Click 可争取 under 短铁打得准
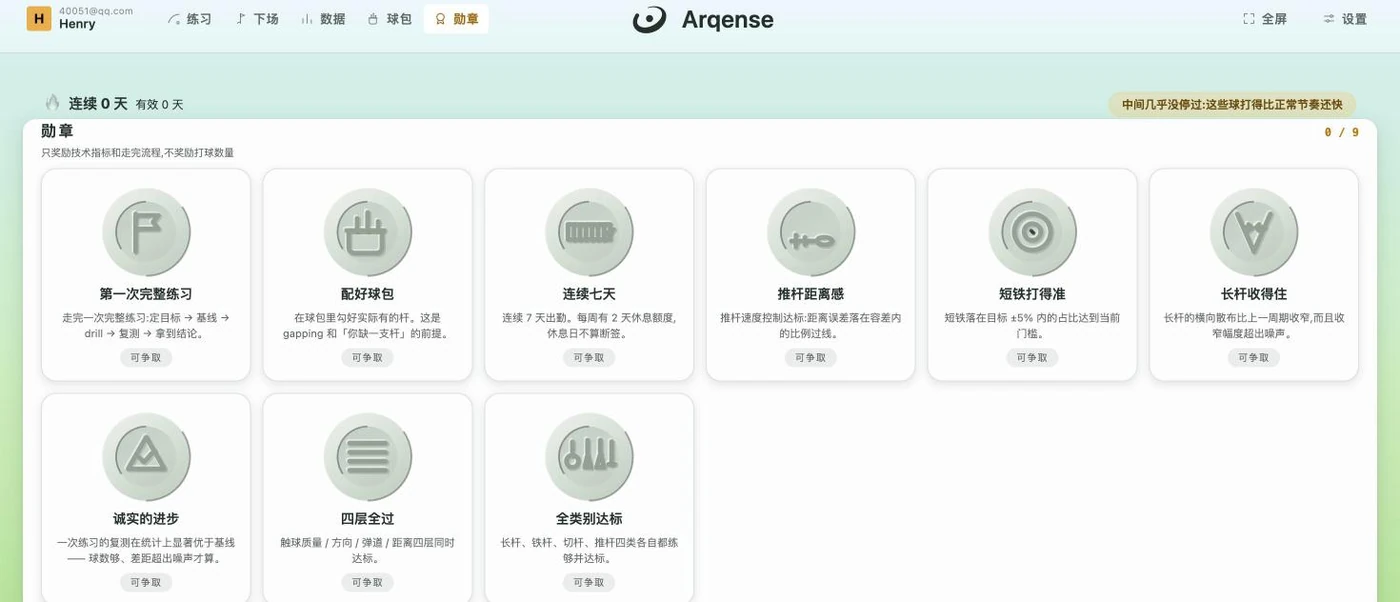The image size is (1400, 602). (x=1032, y=358)
